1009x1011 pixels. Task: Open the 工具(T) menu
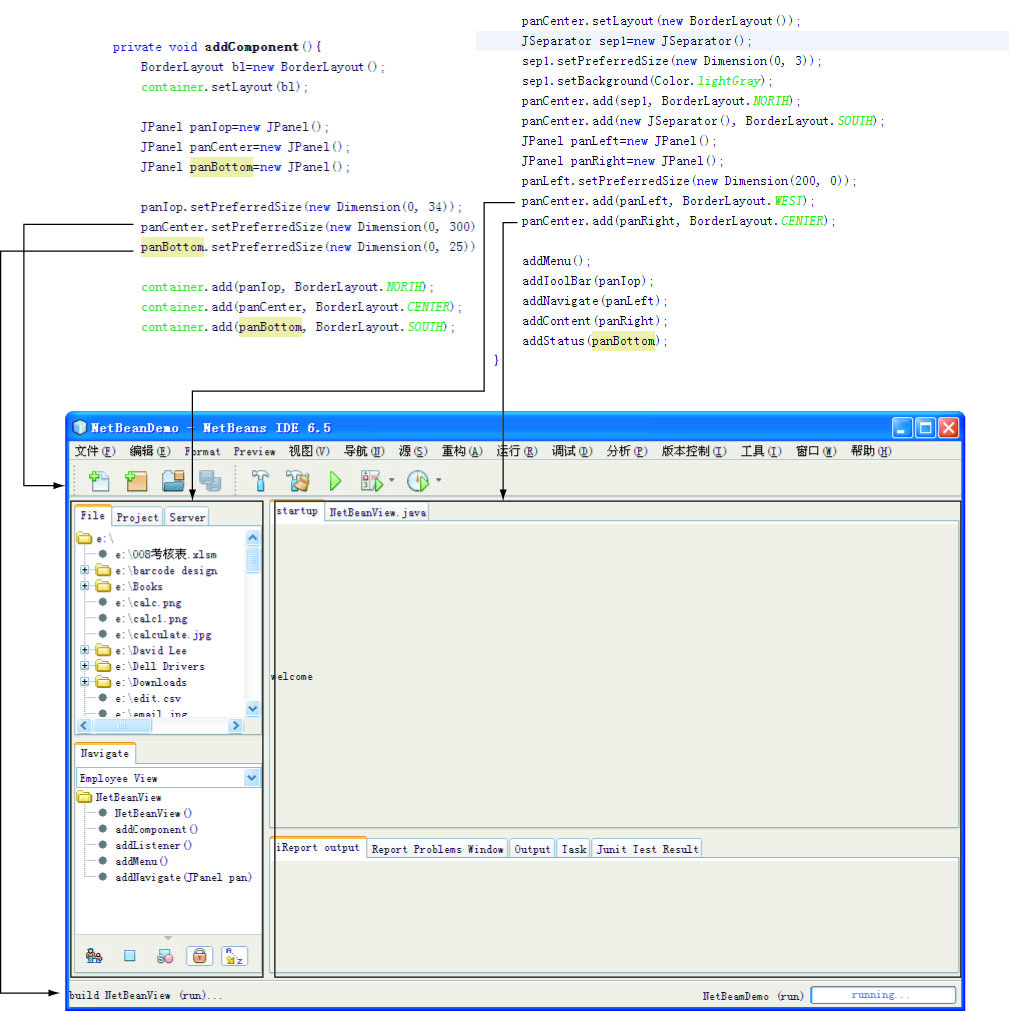click(761, 451)
